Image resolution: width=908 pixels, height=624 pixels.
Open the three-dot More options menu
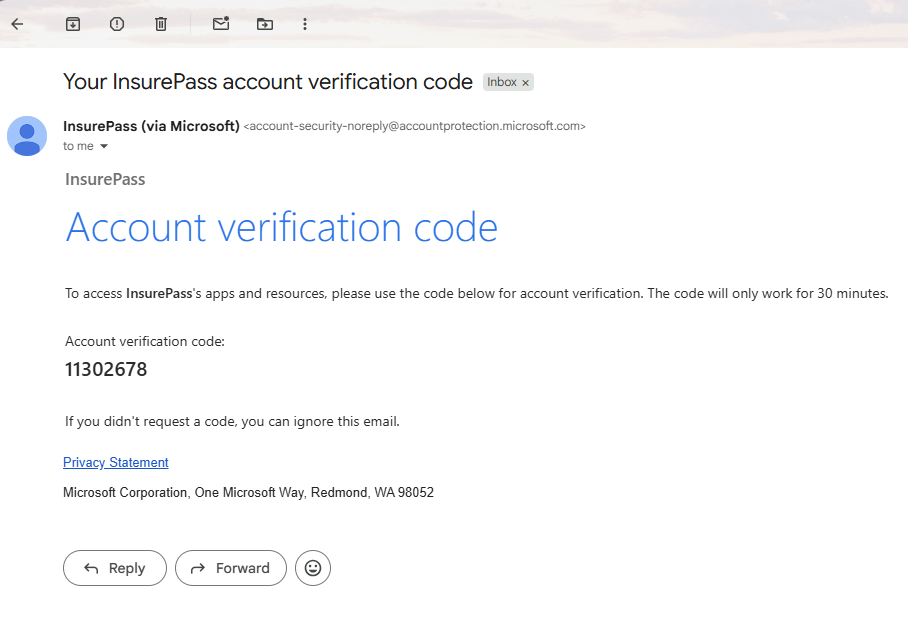click(x=305, y=24)
